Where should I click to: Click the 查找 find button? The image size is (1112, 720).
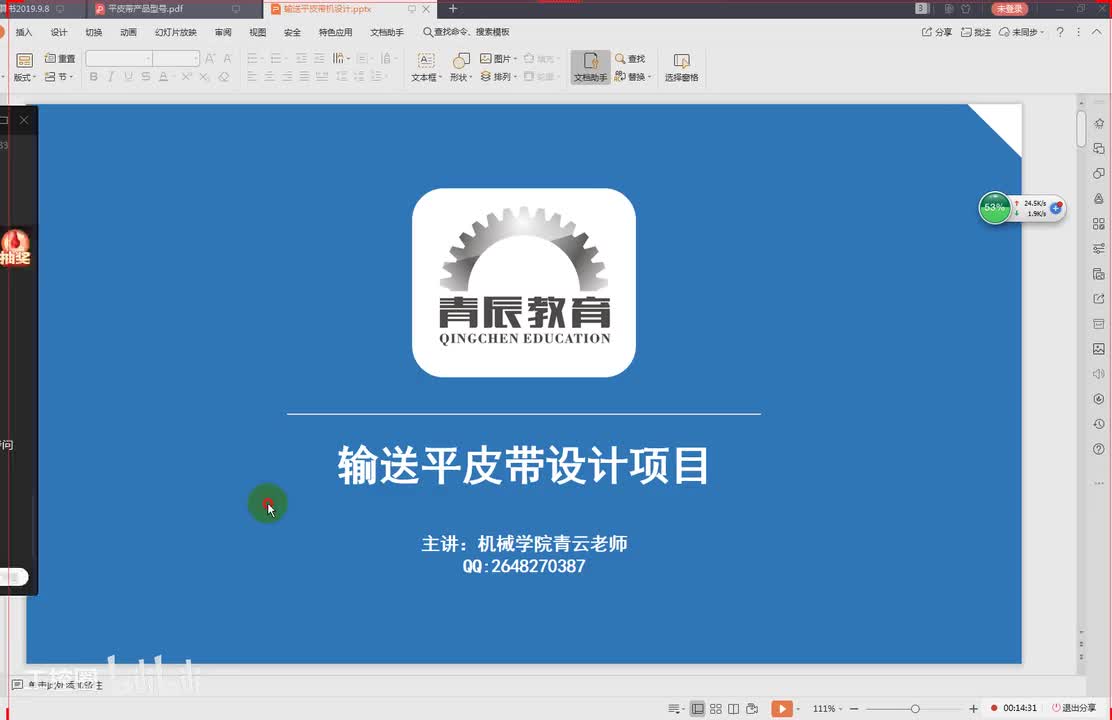[x=630, y=58]
